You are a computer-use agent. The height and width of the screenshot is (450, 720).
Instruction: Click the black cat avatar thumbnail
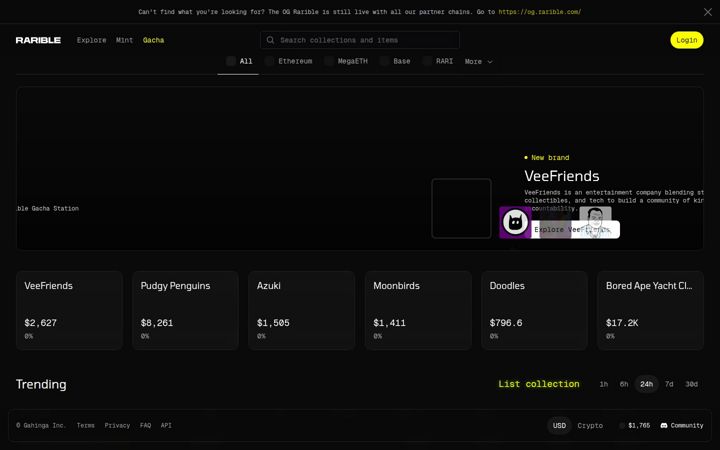(x=515, y=222)
